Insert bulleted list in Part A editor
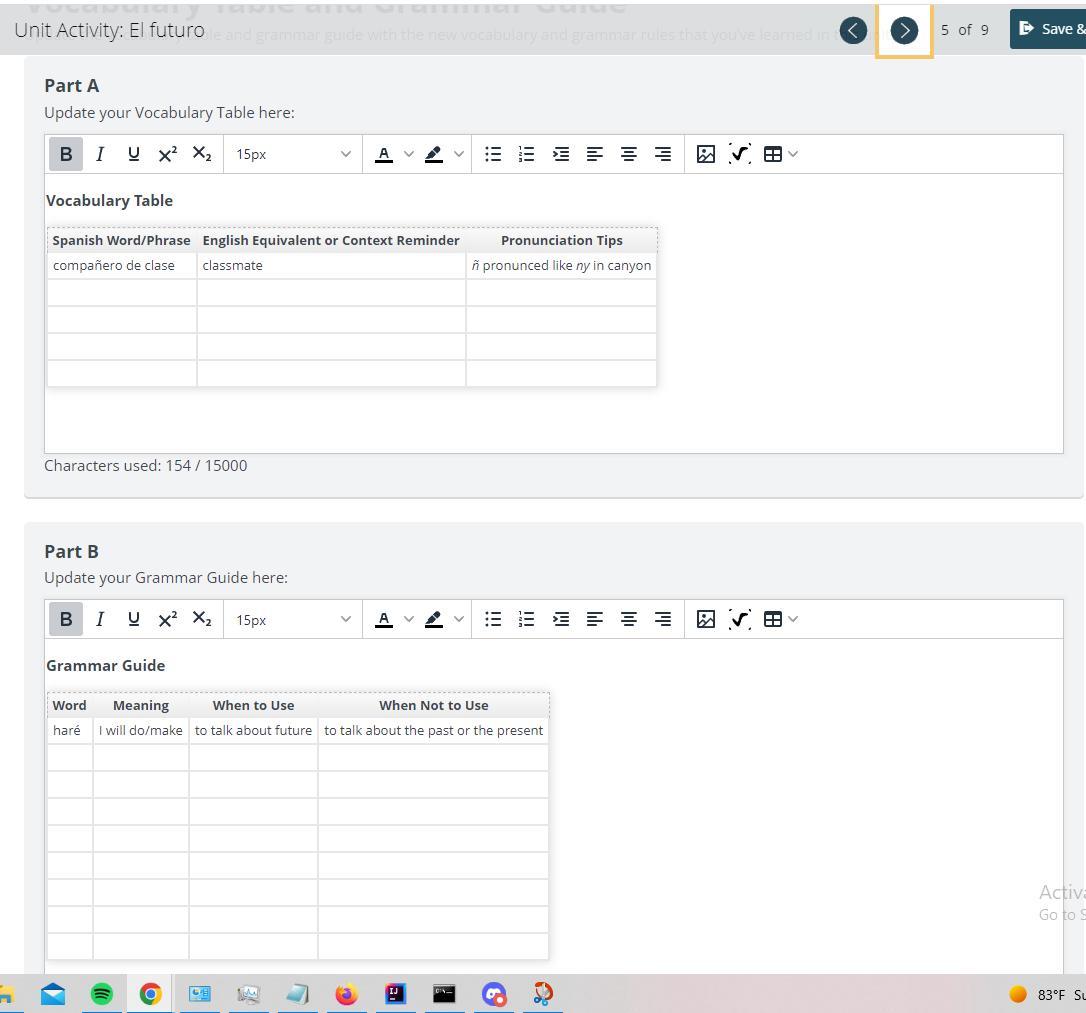Viewport: 1086px width, 1013px height. coord(493,154)
